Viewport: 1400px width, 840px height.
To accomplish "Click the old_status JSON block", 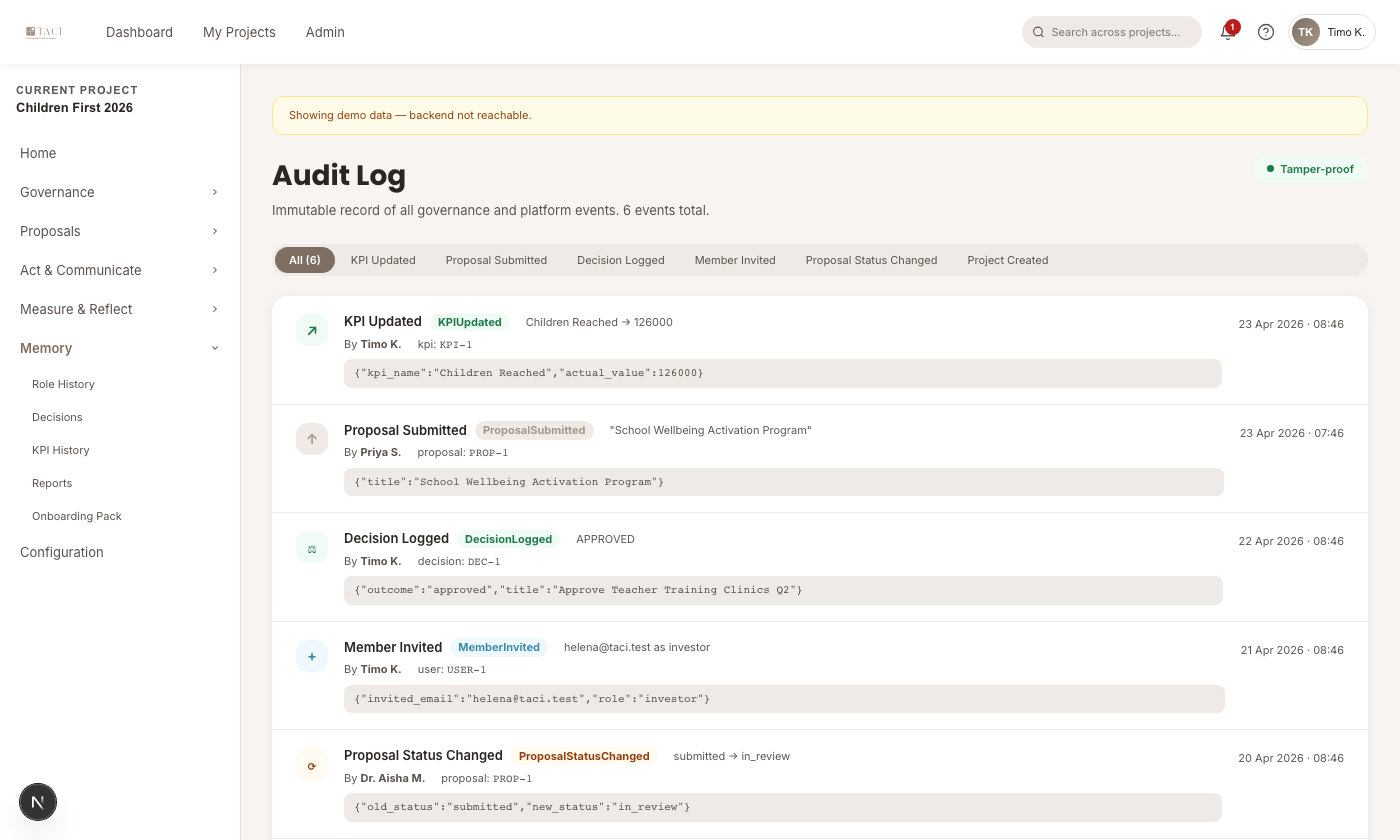I will pyautogui.click(x=783, y=807).
